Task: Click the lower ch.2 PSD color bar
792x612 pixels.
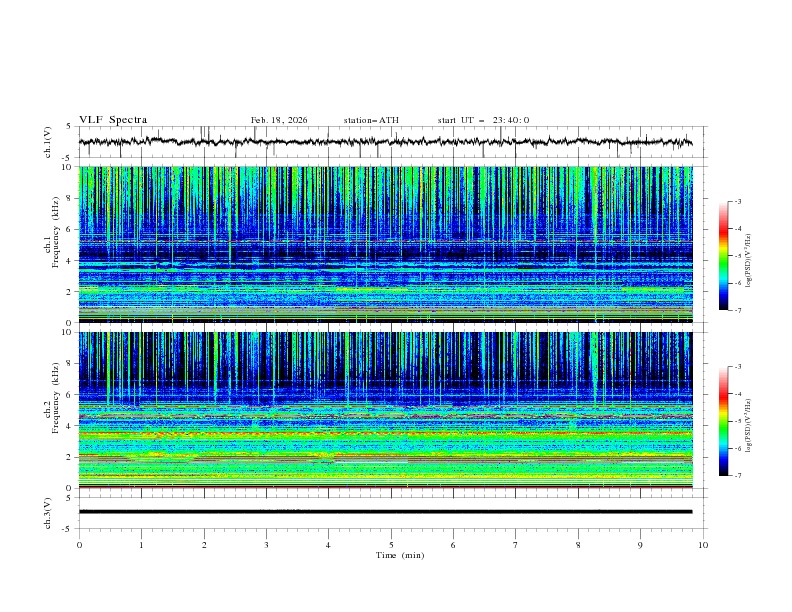Action: coord(723,420)
